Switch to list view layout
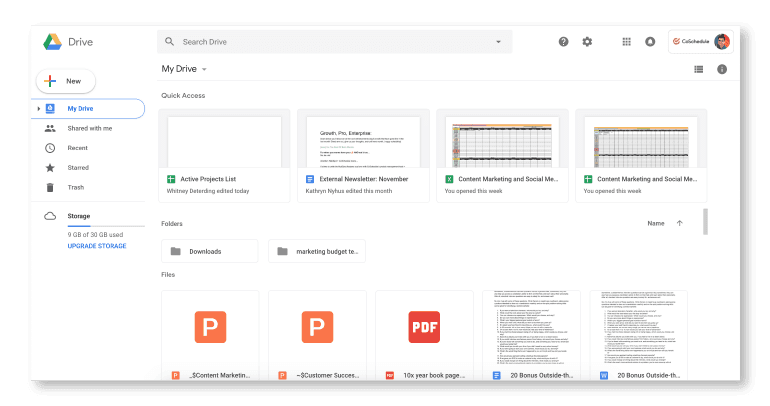The image size is (770, 406). point(698,69)
